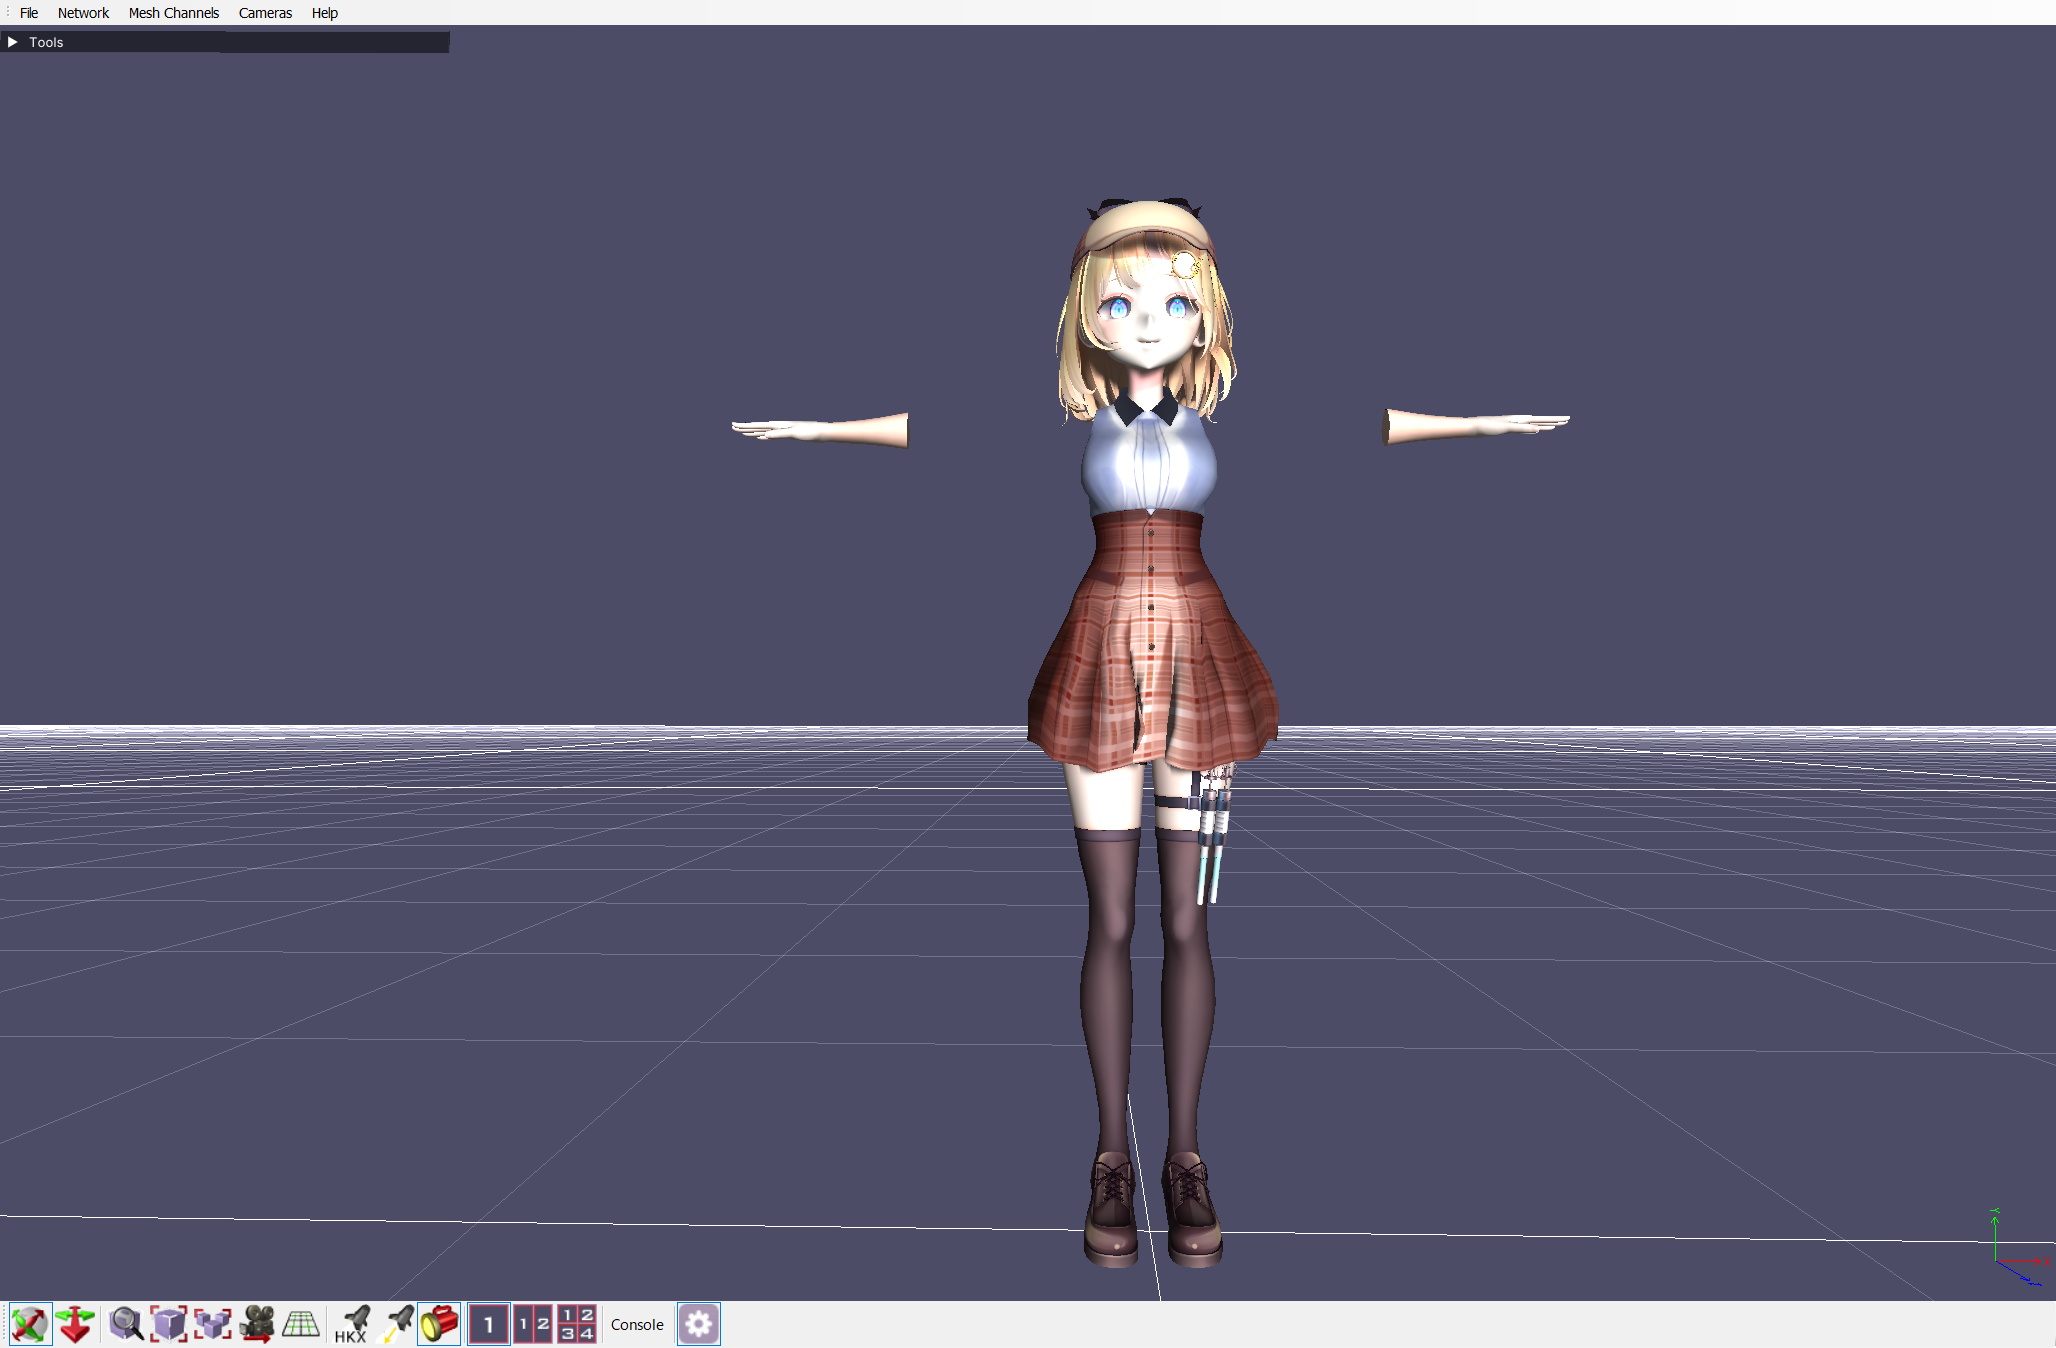Frame the selected object cube icon
The width and height of the screenshot is (2056, 1348).
[169, 1324]
